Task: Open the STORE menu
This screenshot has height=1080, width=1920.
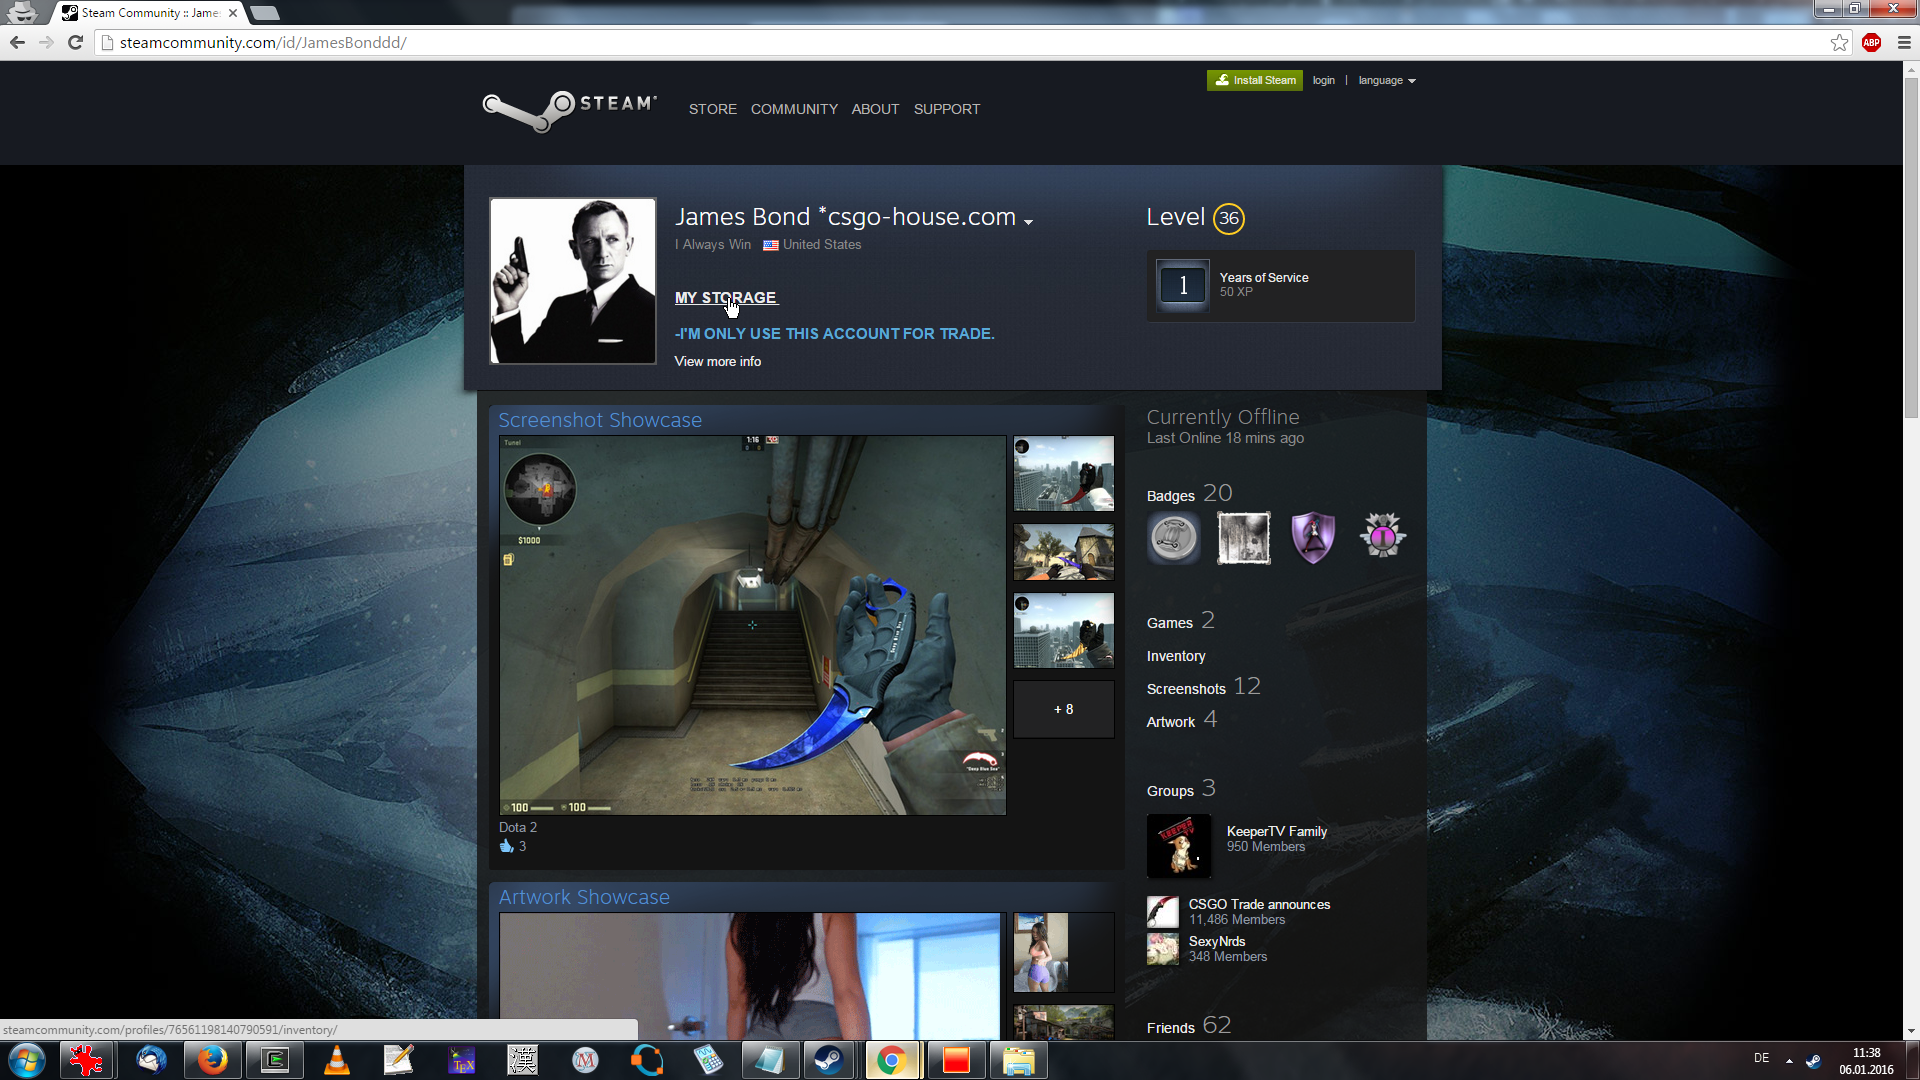Action: pos(712,109)
